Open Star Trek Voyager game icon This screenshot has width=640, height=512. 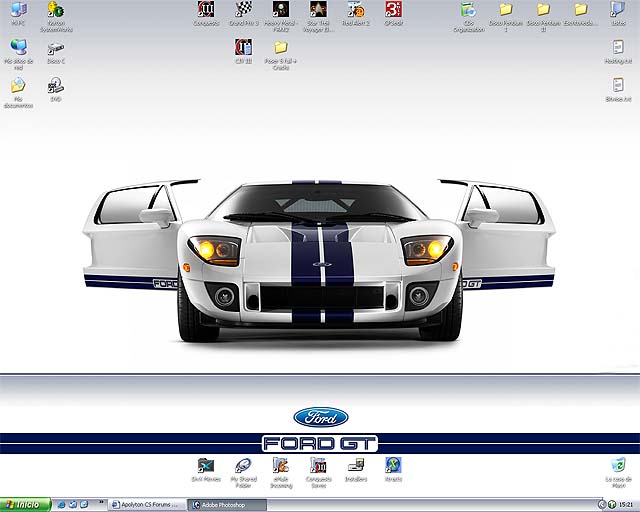point(318,10)
